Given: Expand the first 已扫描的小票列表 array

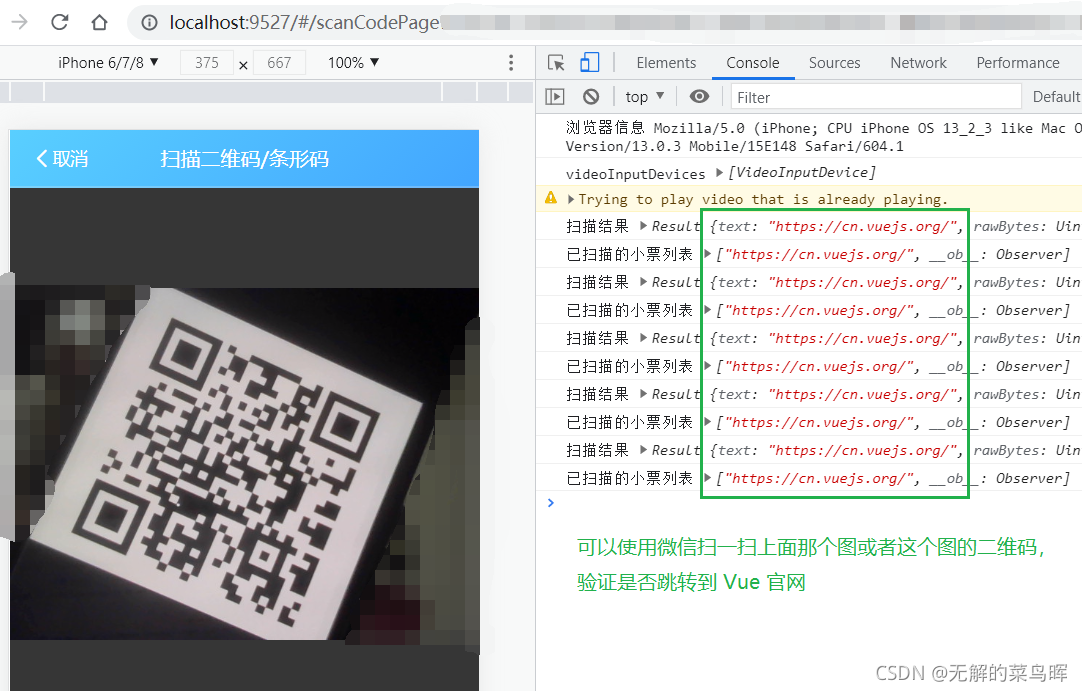Looking at the screenshot, I should [707, 253].
